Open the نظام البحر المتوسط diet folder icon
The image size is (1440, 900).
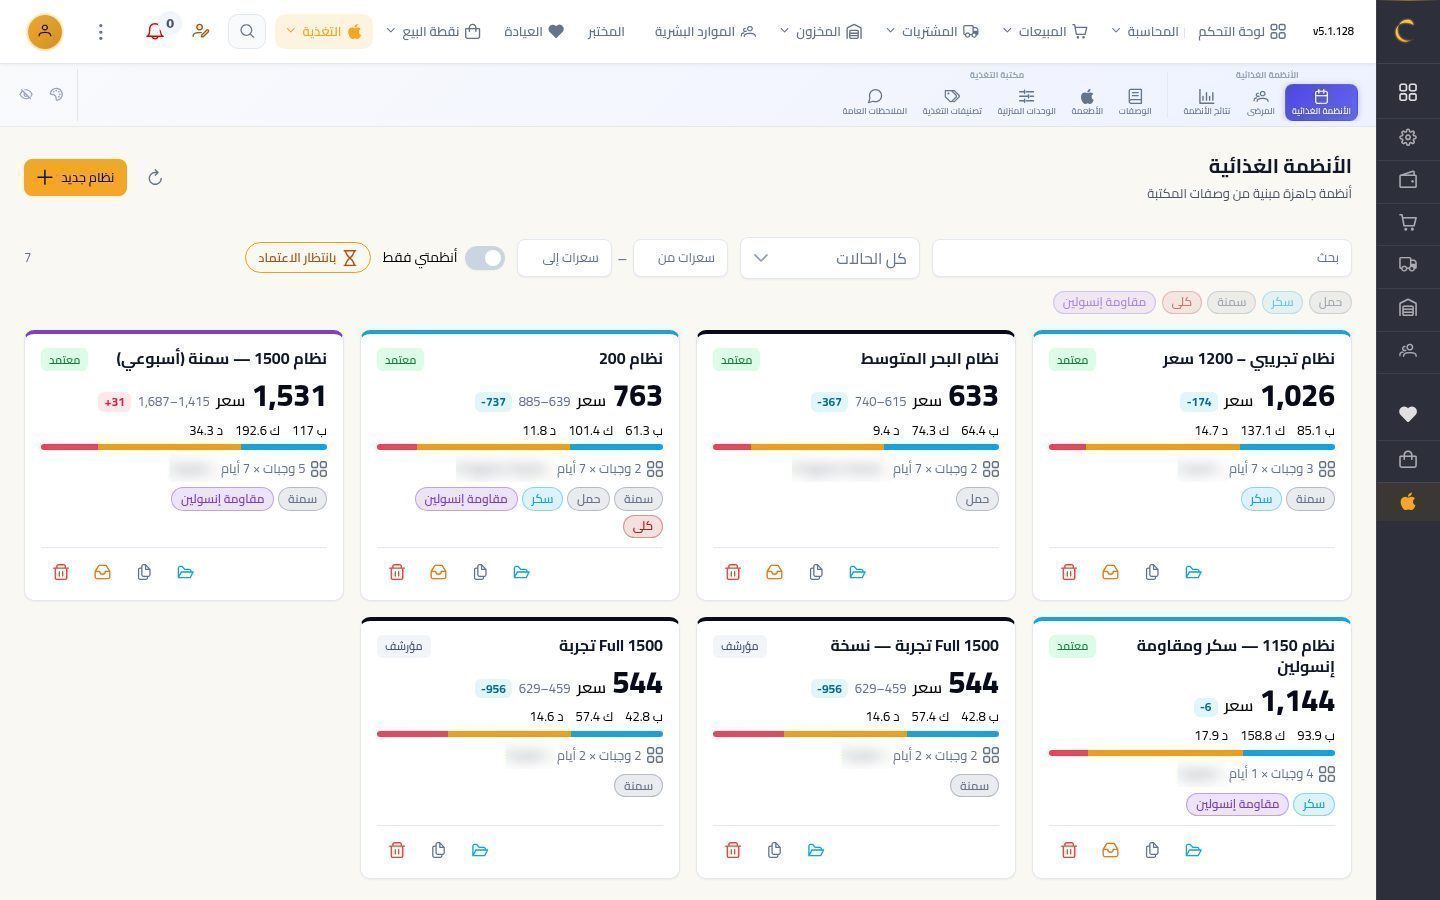tap(857, 572)
